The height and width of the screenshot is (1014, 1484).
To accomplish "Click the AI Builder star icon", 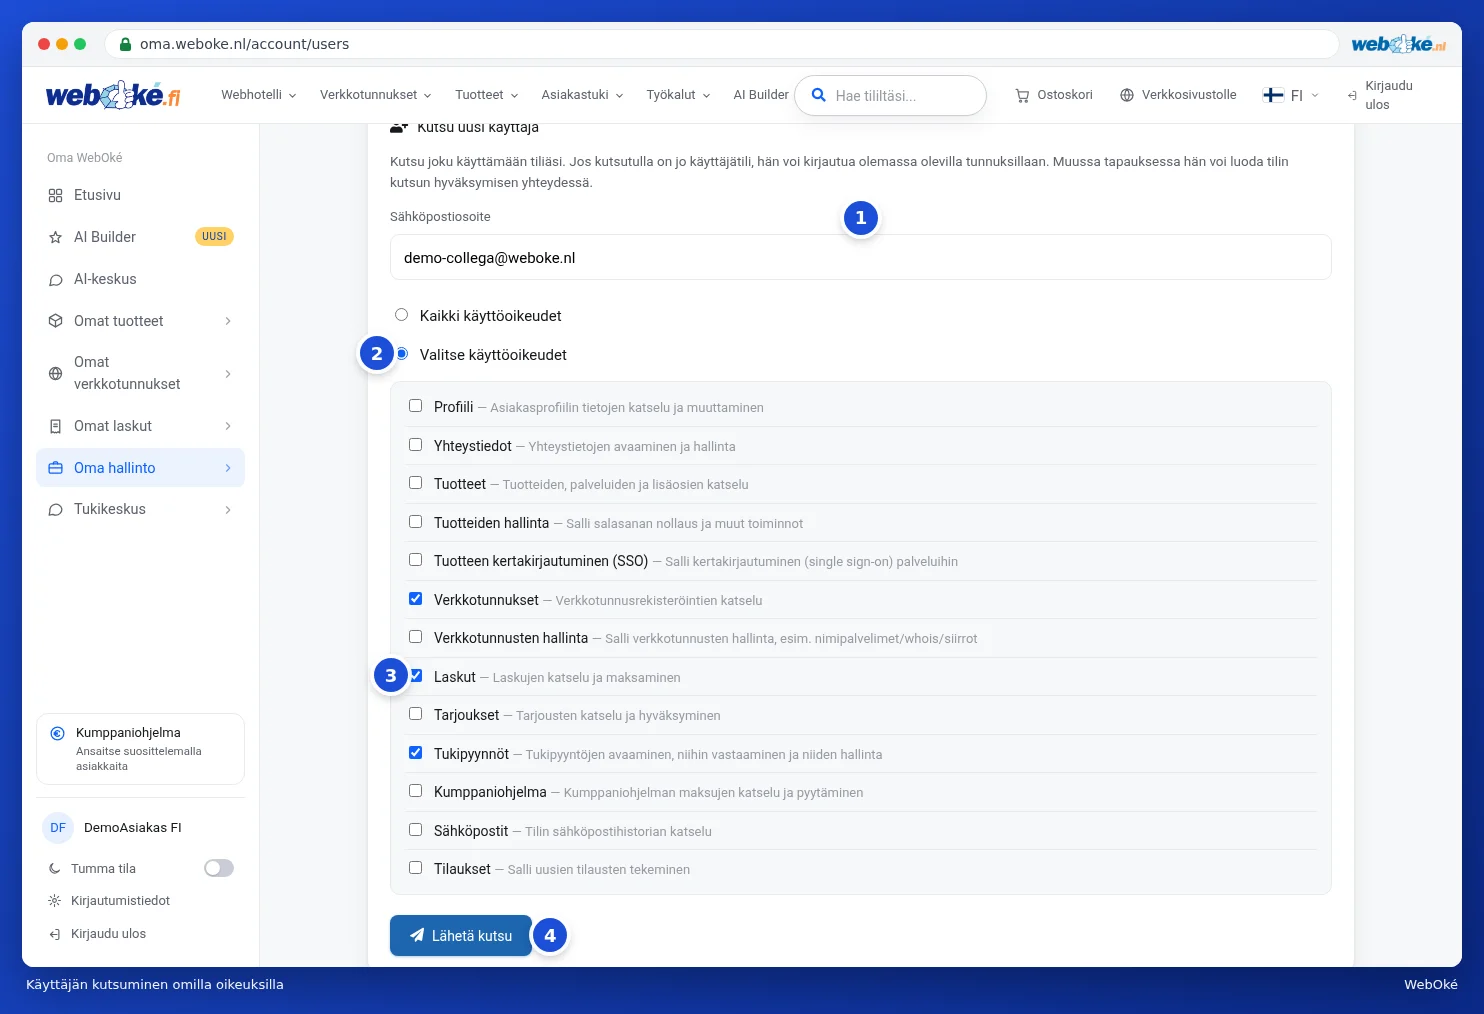I will [56, 237].
